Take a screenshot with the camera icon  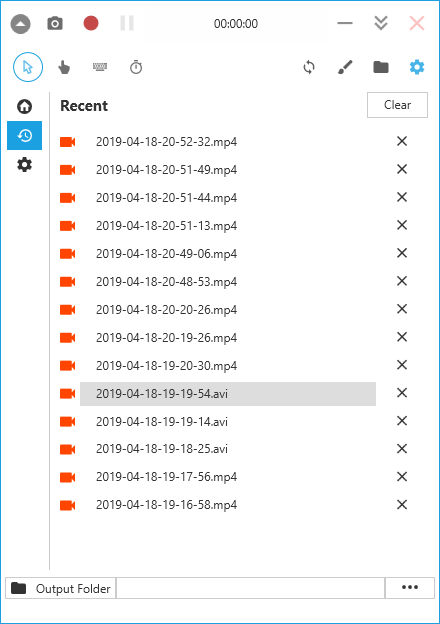[x=55, y=23]
